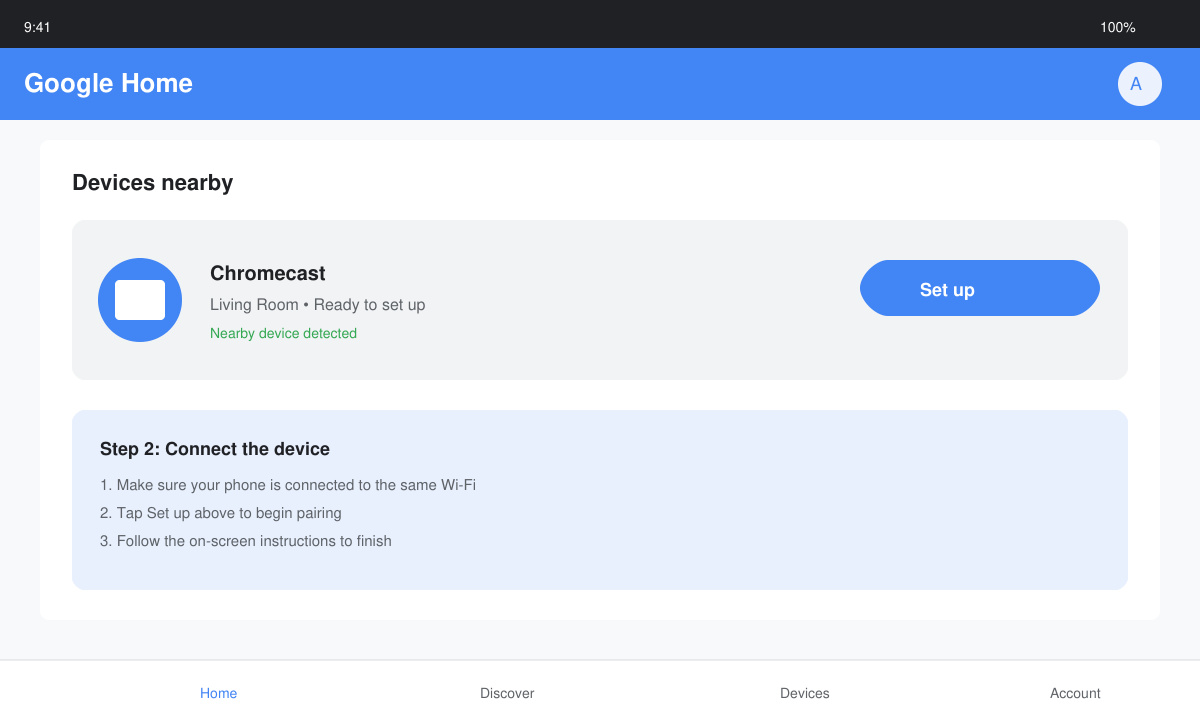This screenshot has height=720, width=1200.
Task: Click the same Wi-Fi instruction line
Action: 288,485
